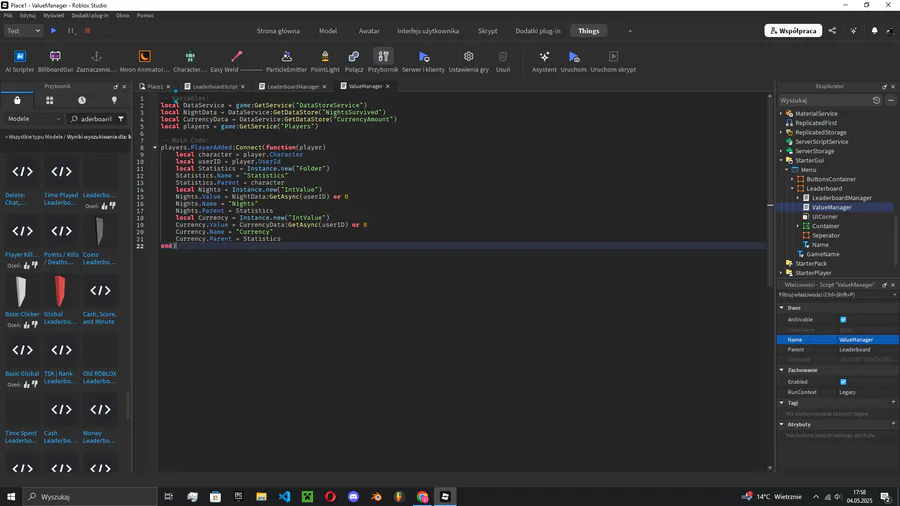
Task: Open notifications bell
Action: tap(874, 30)
